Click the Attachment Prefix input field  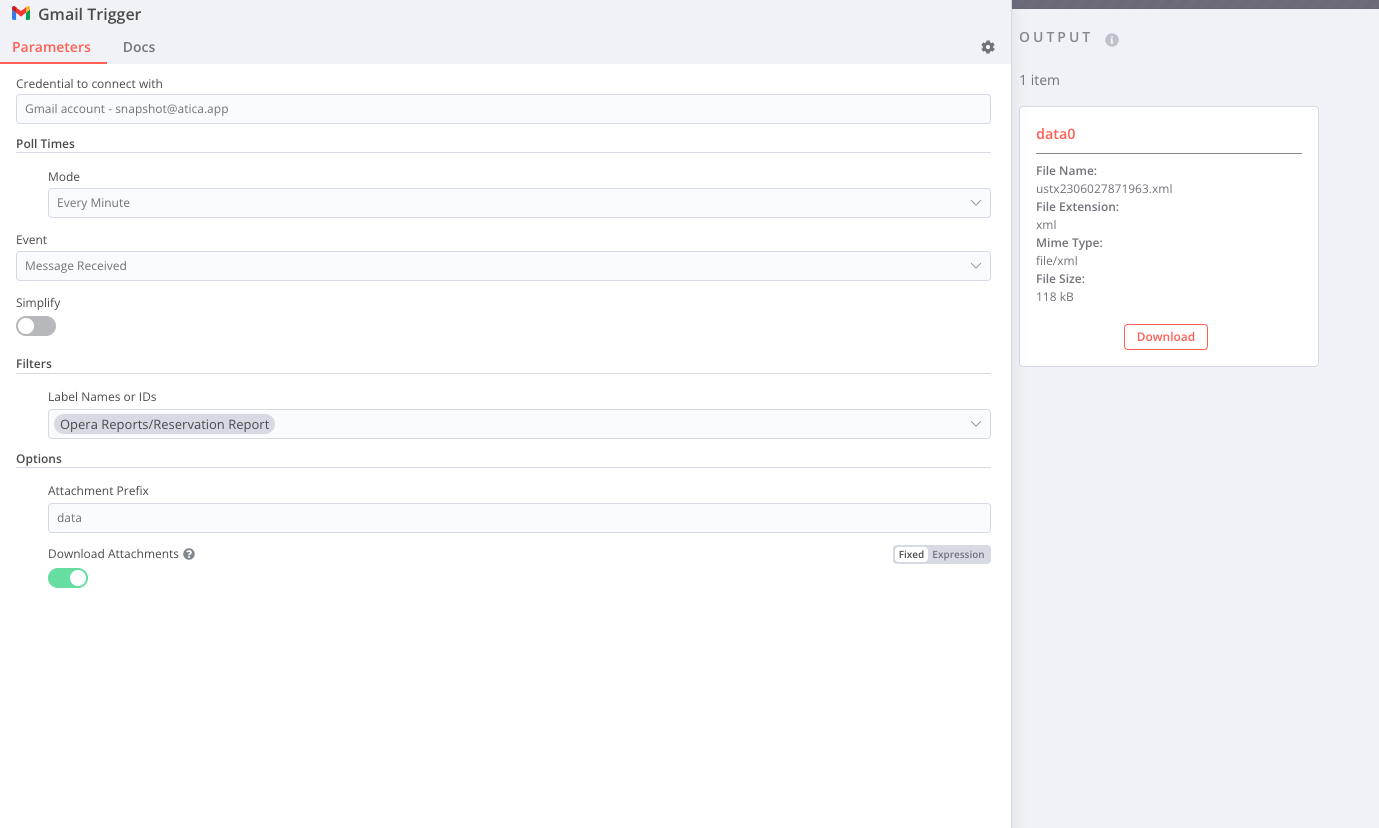[519, 518]
